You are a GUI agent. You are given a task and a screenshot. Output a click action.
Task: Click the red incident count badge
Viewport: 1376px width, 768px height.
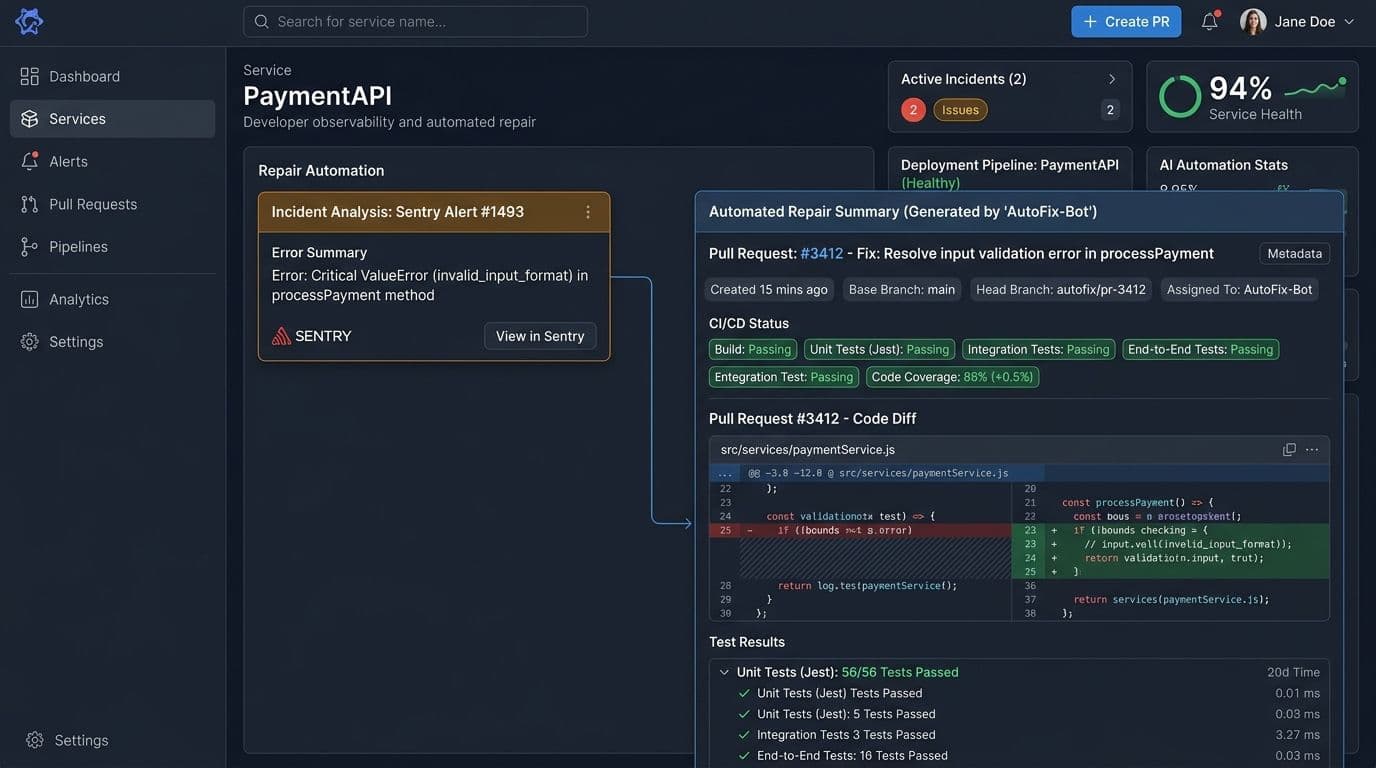click(x=913, y=110)
